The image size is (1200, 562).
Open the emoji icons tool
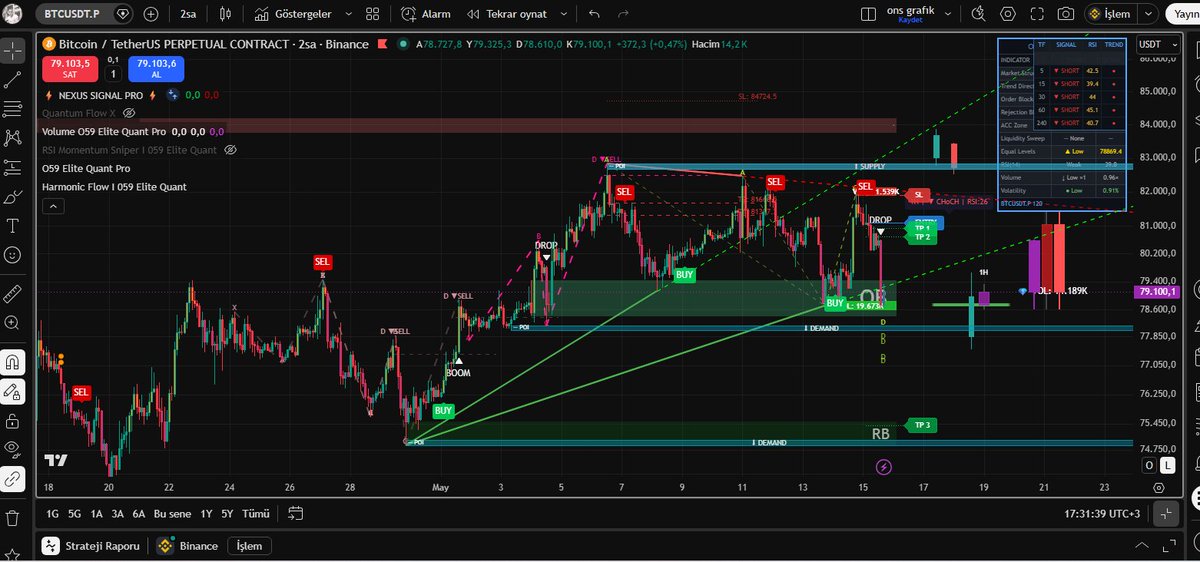point(13,255)
